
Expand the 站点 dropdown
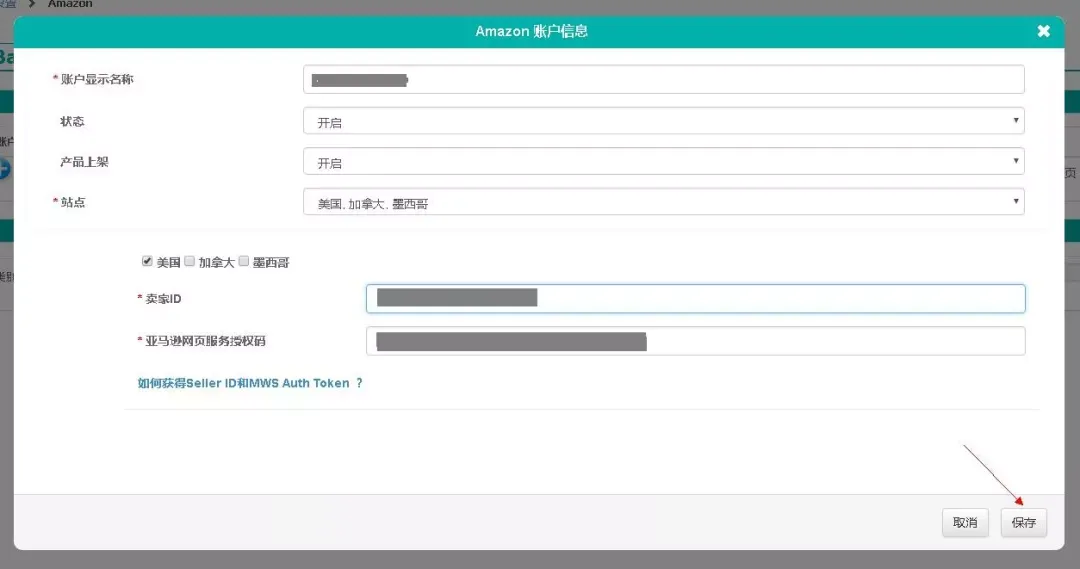(x=663, y=202)
